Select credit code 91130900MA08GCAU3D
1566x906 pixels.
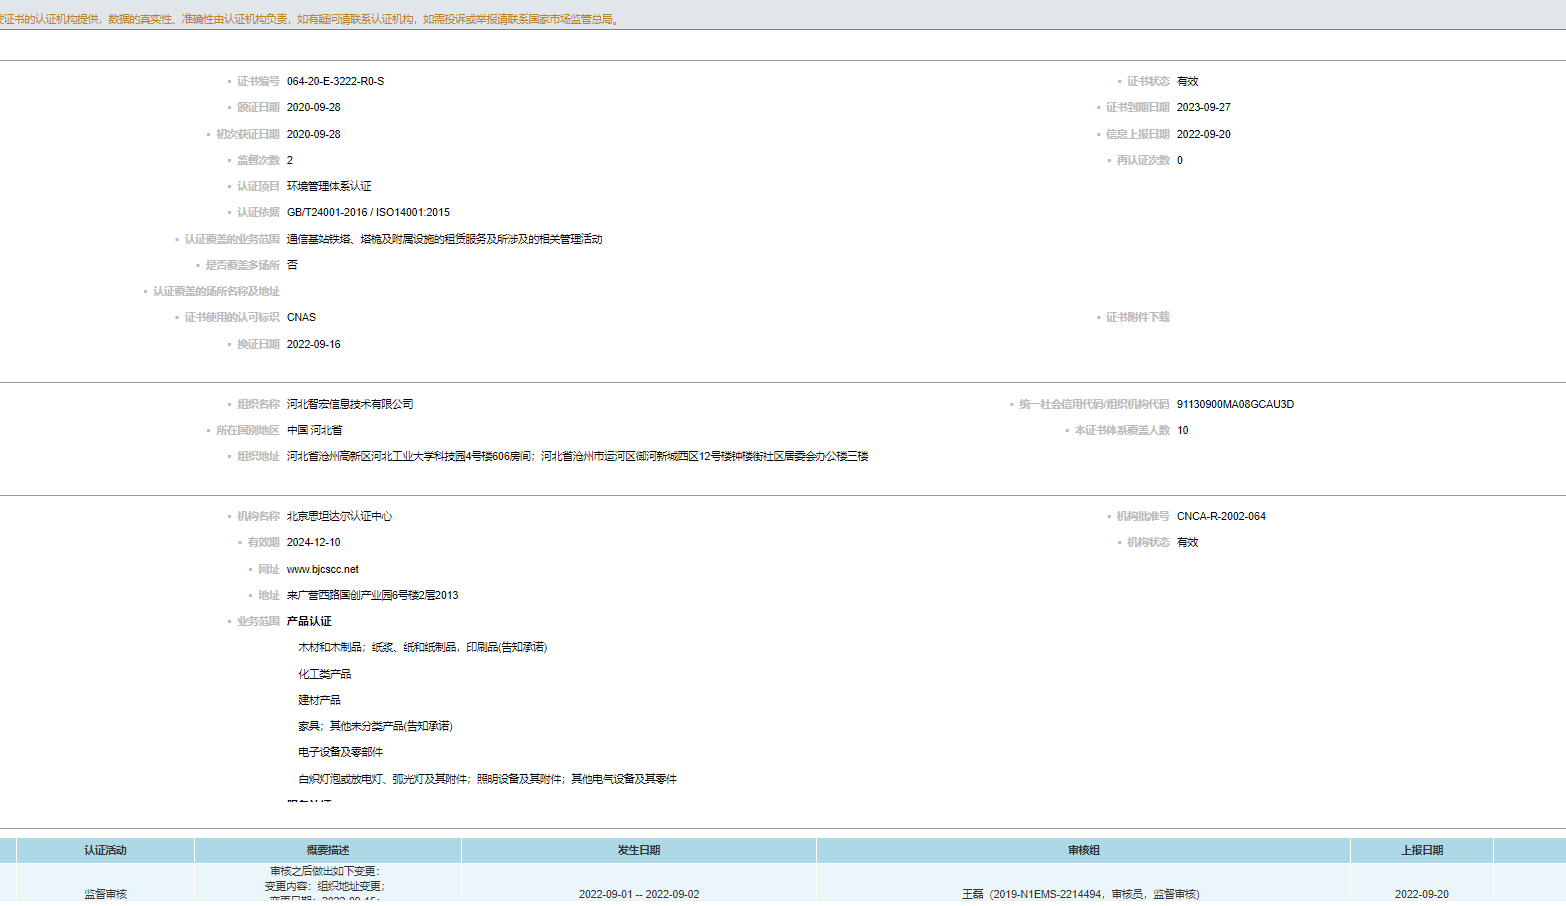click(1235, 404)
